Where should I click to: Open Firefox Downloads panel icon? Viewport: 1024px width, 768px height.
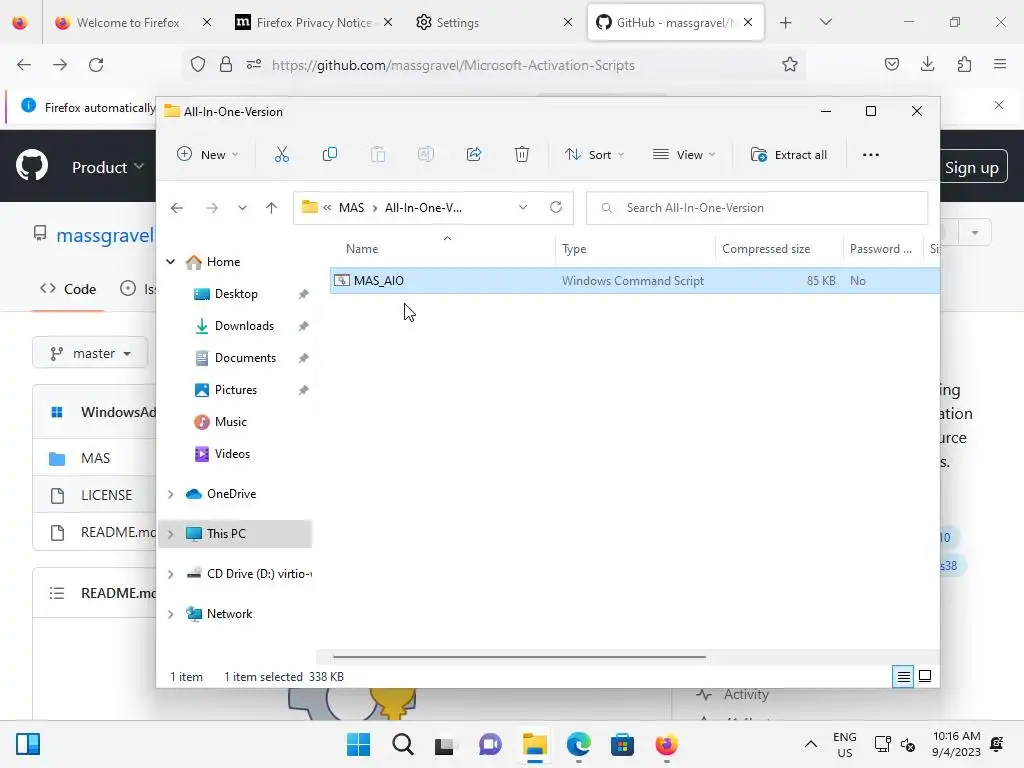coord(927,64)
